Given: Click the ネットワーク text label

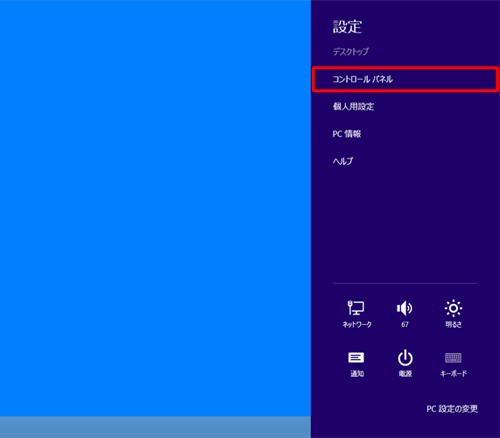Looking at the screenshot, I should coord(357,324).
